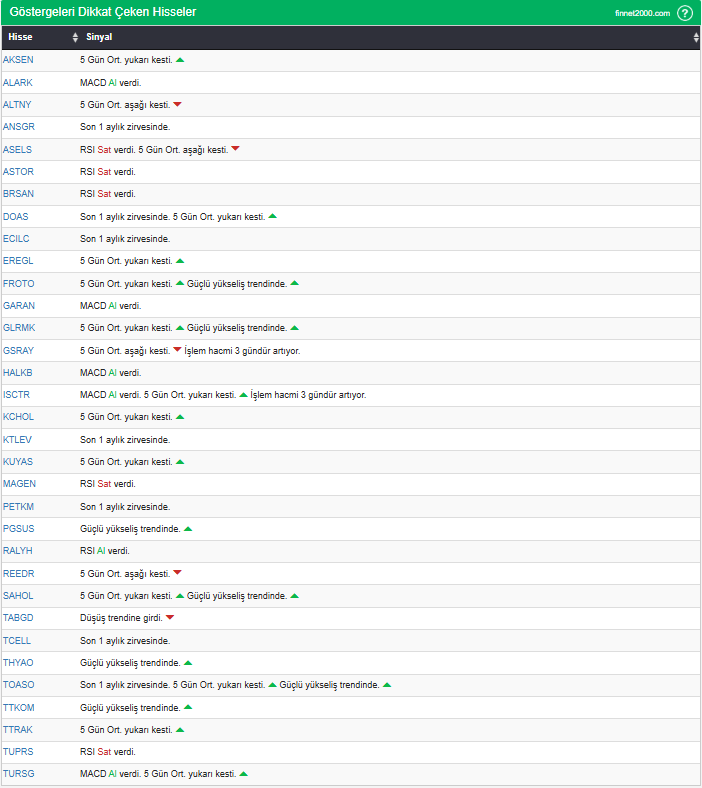Click green up arrow in PGSUS row
The height and width of the screenshot is (788, 702).
pos(188,528)
